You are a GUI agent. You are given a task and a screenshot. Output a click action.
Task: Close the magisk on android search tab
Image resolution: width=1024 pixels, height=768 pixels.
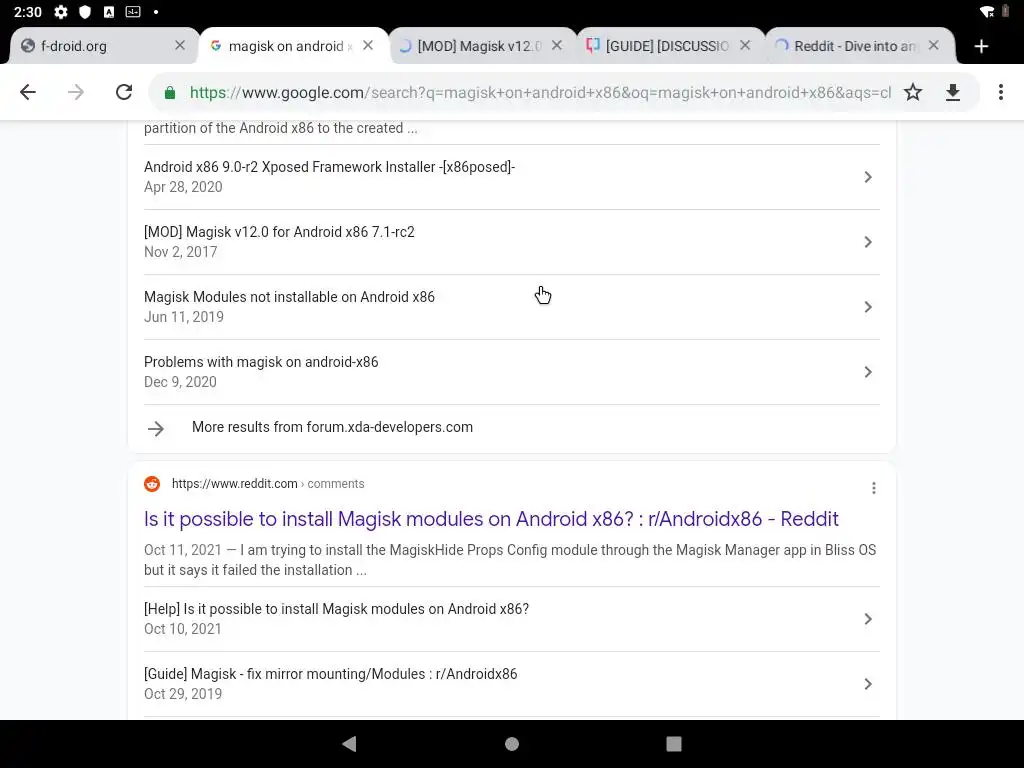(x=368, y=45)
